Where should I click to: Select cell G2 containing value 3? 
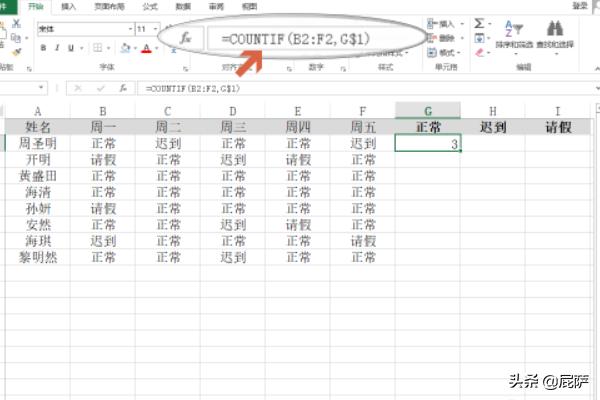427,144
